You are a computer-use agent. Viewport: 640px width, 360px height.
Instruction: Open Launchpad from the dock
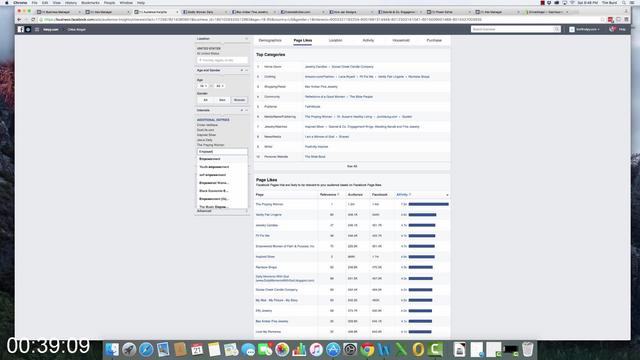(x=129, y=349)
